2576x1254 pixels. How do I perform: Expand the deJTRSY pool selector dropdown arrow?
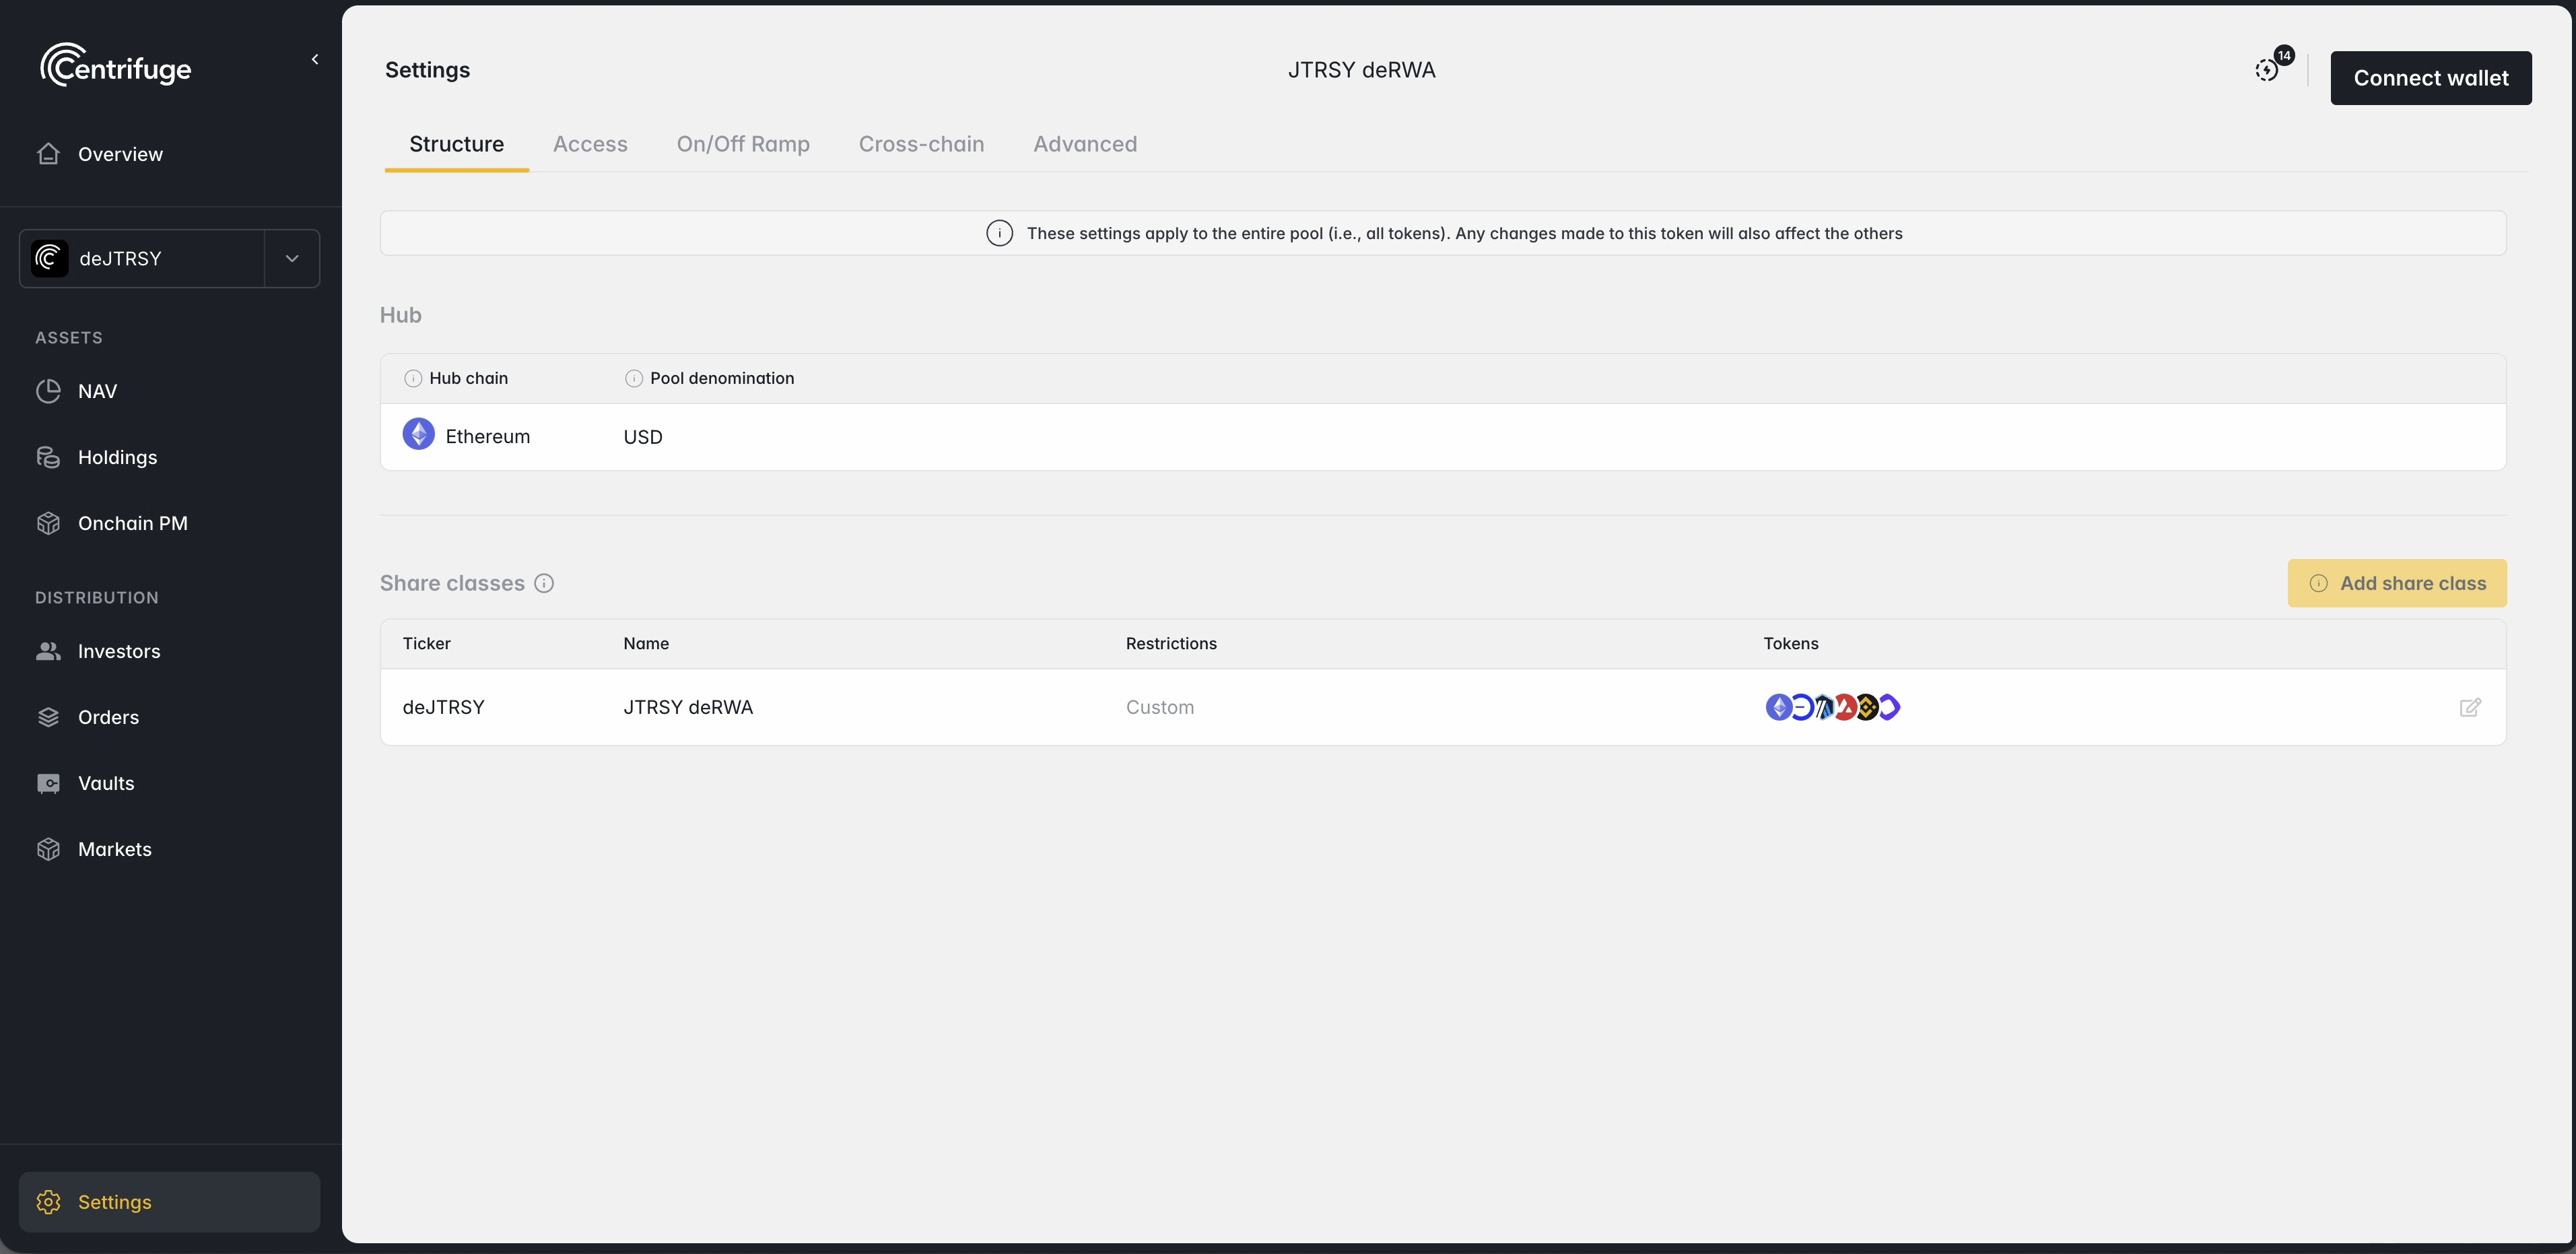click(292, 259)
